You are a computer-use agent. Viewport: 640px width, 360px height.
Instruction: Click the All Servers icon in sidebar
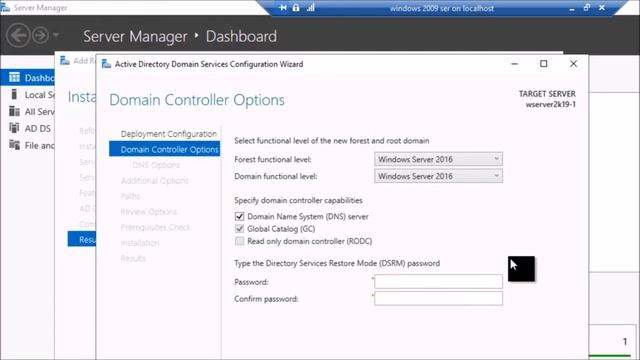[x=14, y=111]
